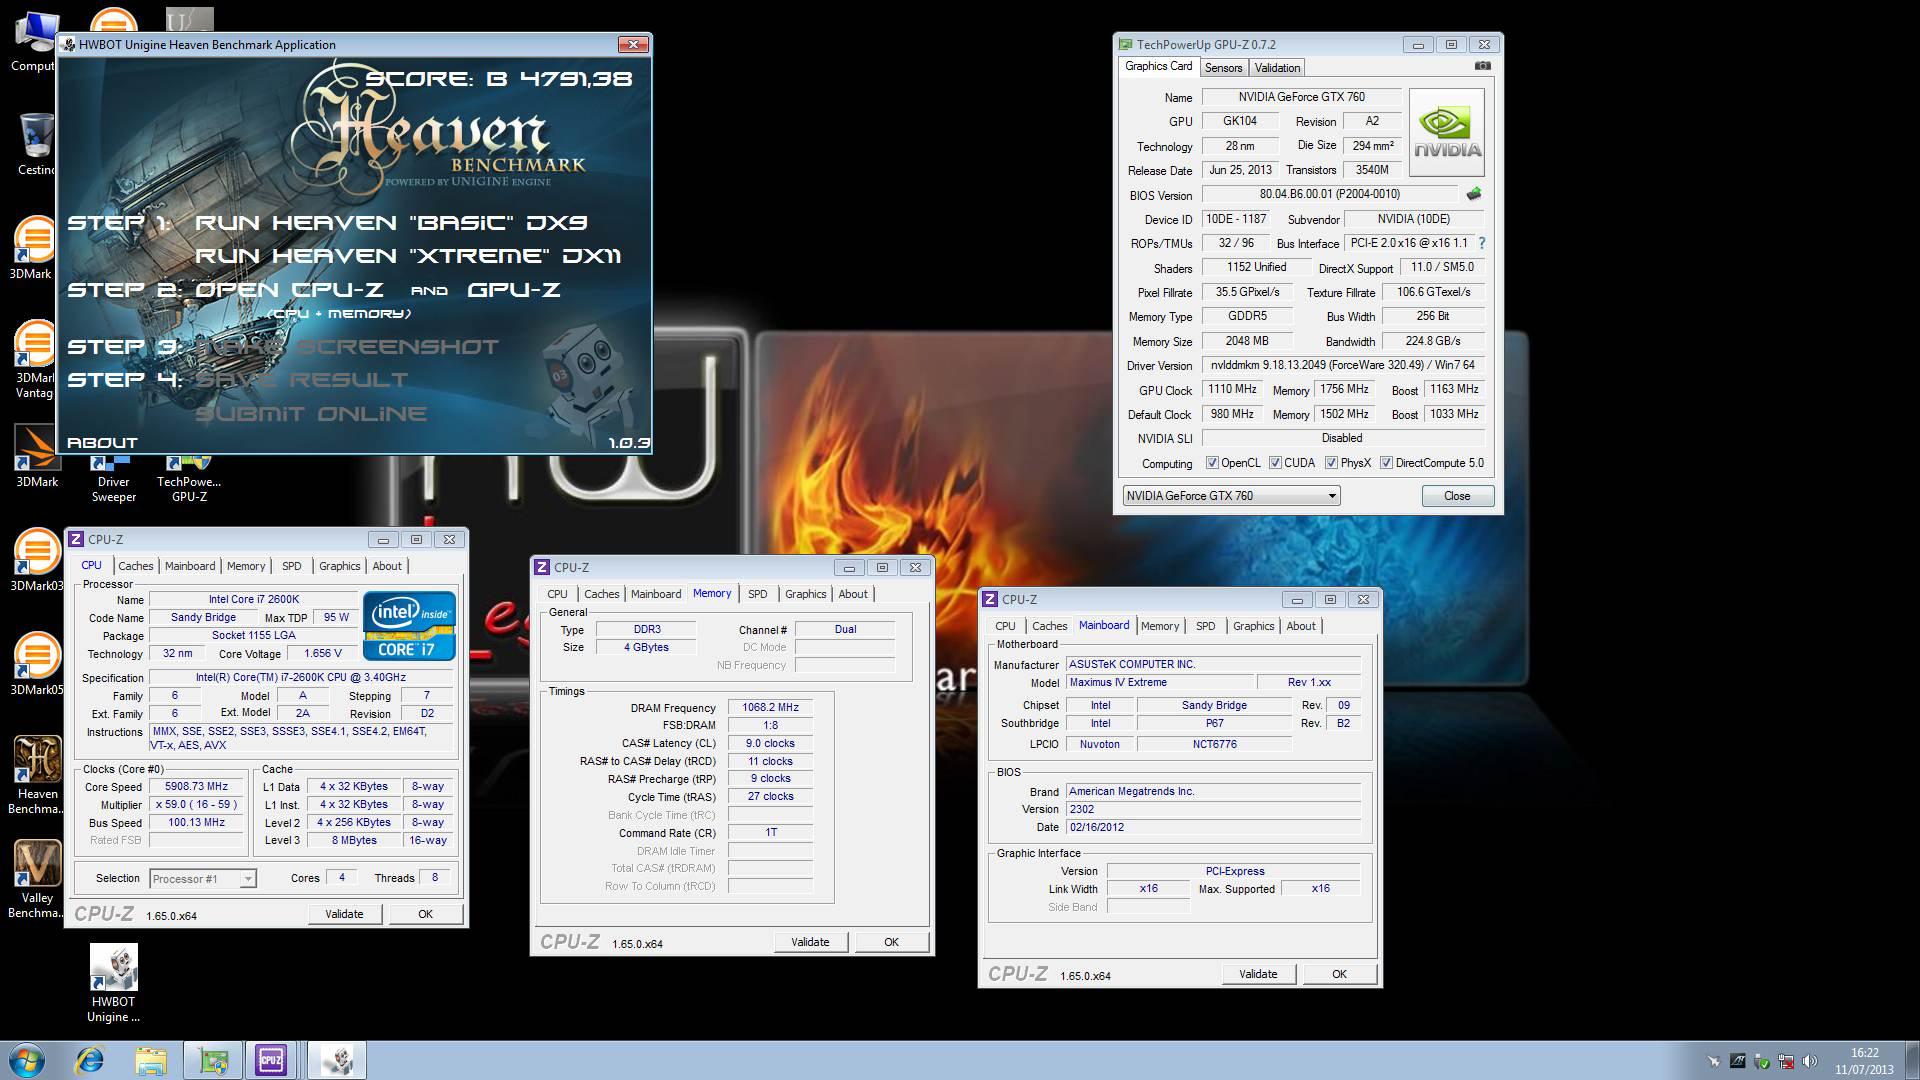This screenshot has height=1080, width=1920.
Task: Click the GPU Name field NVIDIA GeForce GTX 760
Action: point(1301,97)
